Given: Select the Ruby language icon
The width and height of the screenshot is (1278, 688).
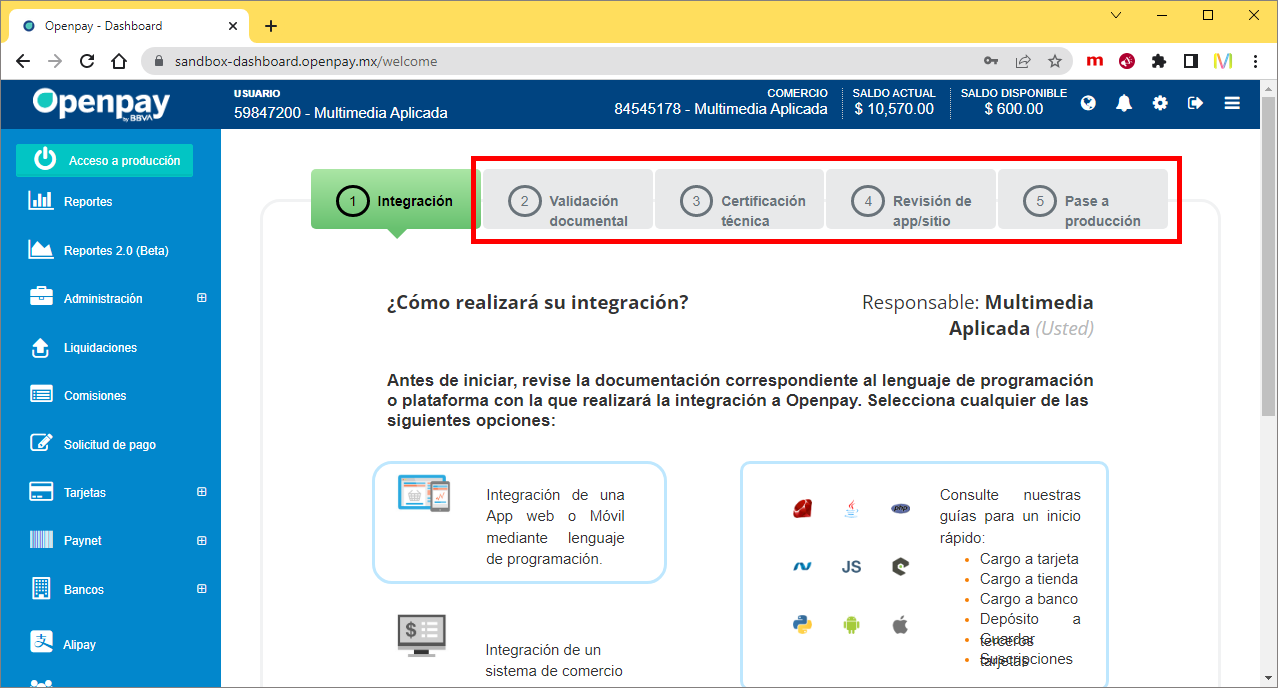Looking at the screenshot, I should [x=802, y=509].
